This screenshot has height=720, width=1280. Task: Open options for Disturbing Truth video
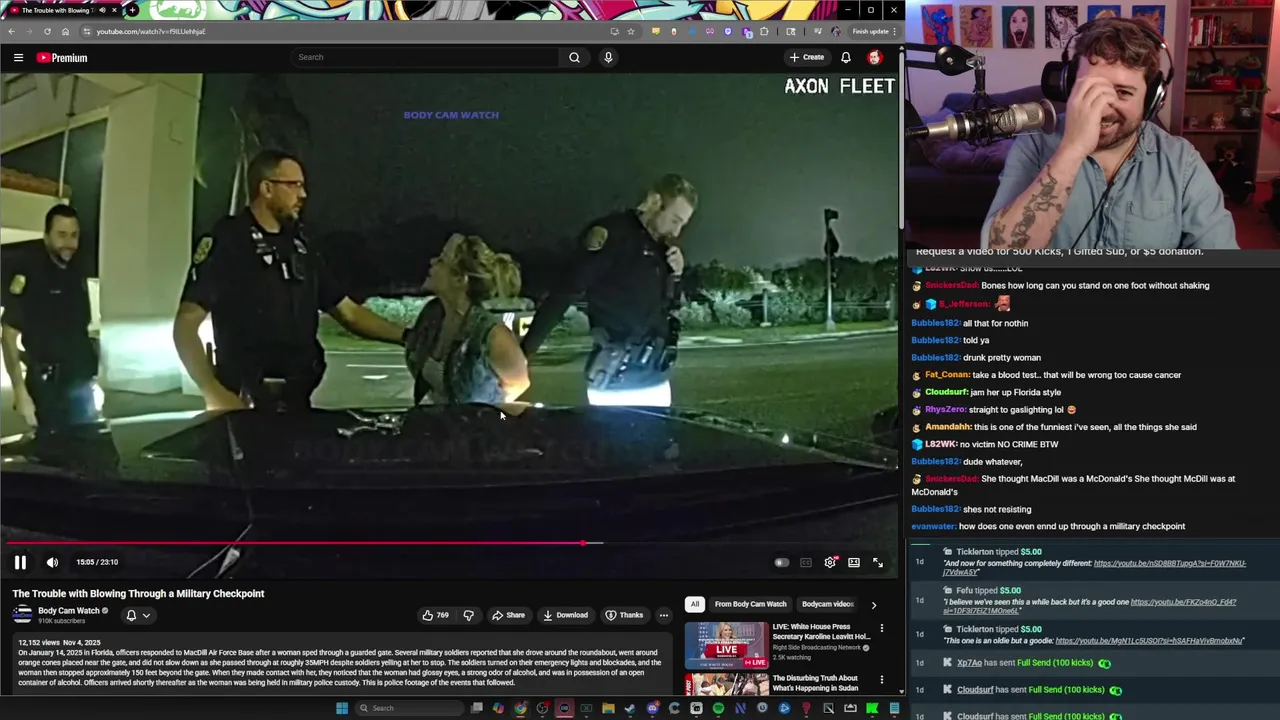point(881,680)
